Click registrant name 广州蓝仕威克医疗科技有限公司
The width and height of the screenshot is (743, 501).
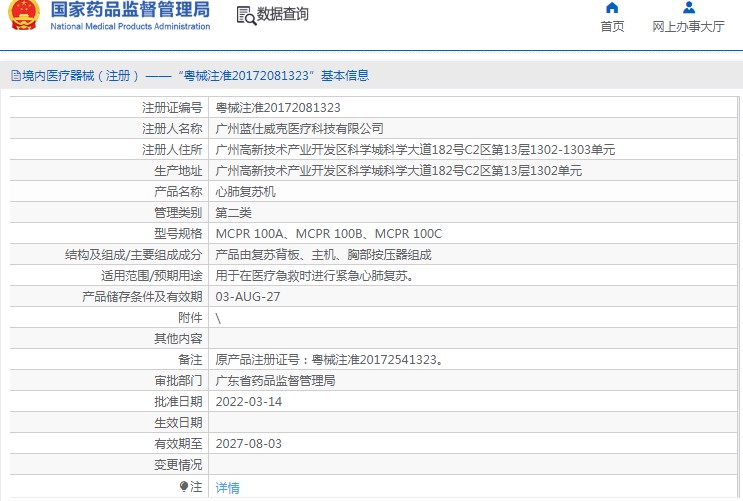point(299,129)
